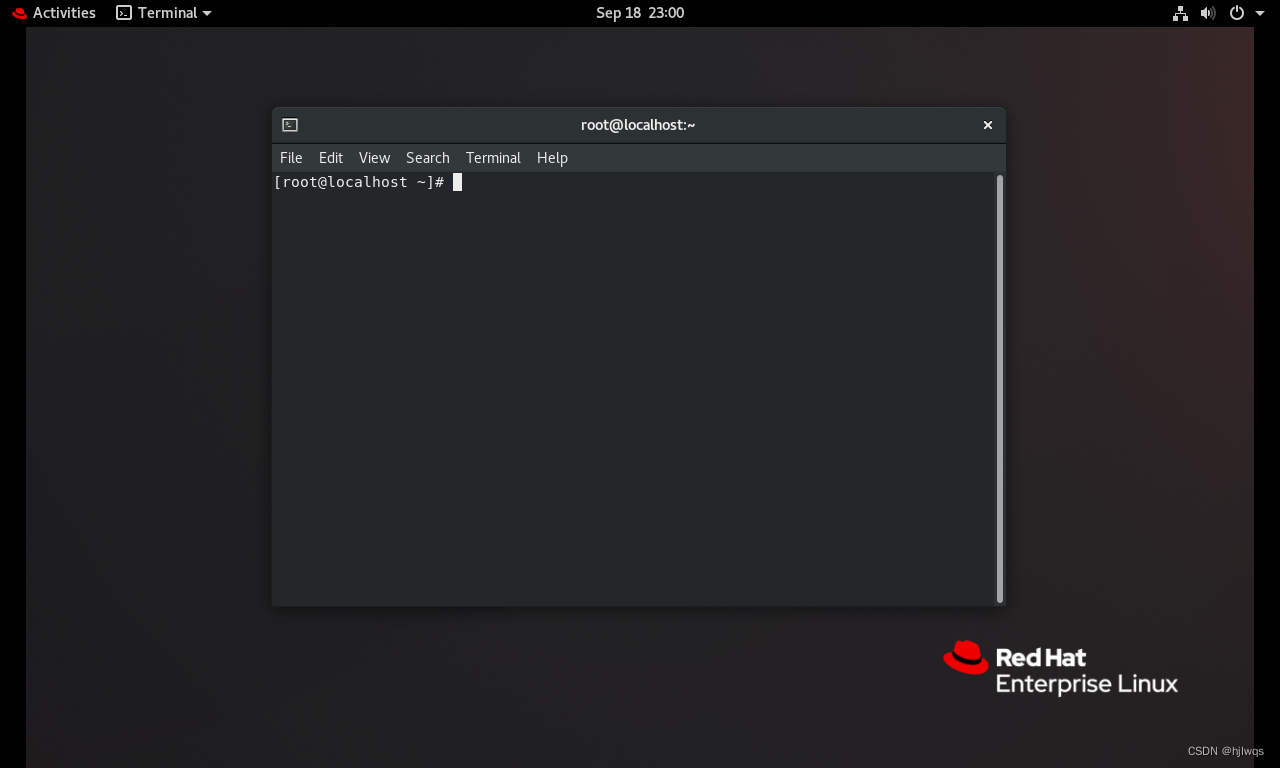Click the Terminal icon next to app menu

123,12
